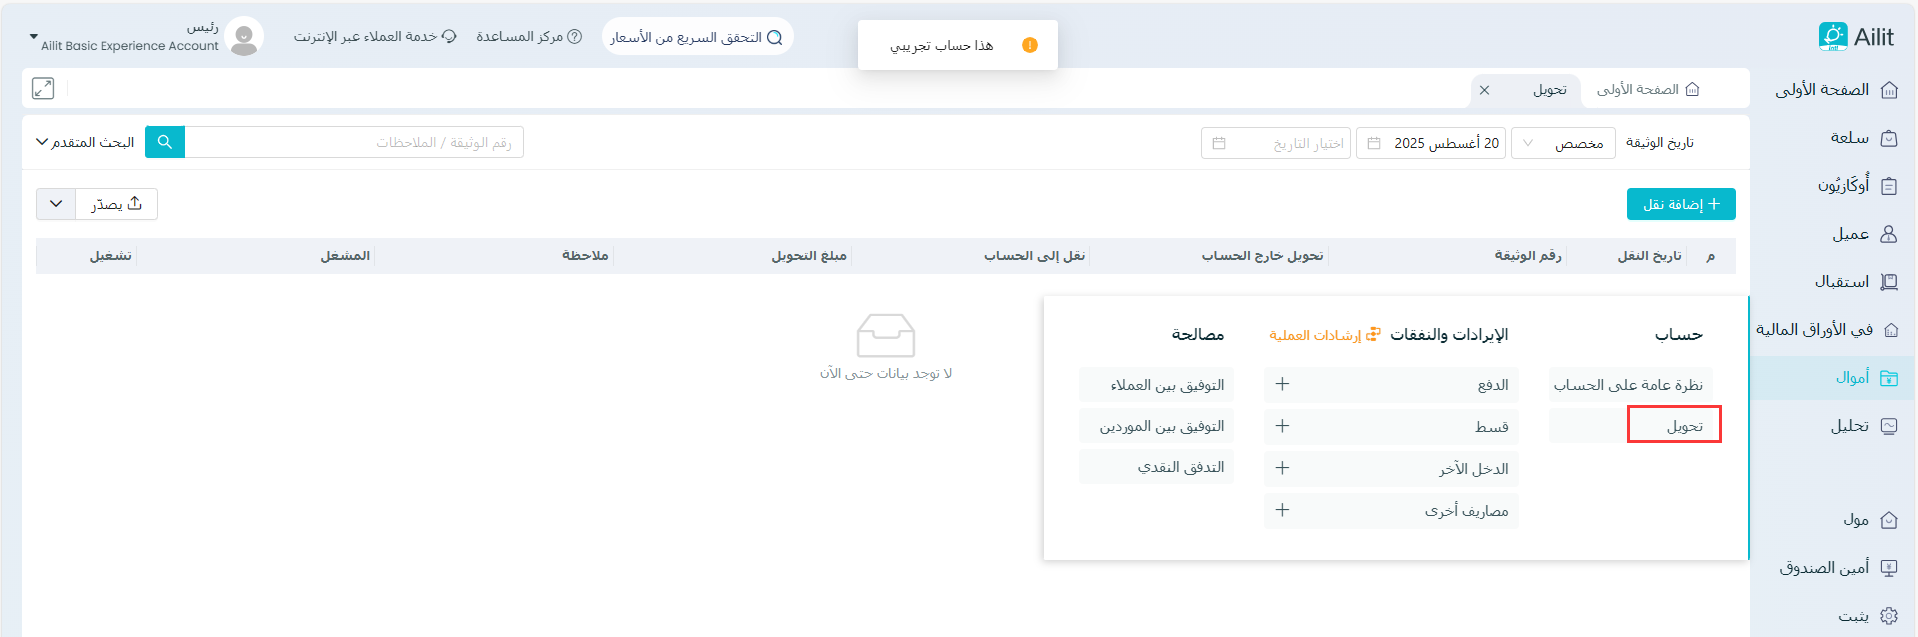The height and width of the screenshot is (637, 1918).
Task: Open the end date picker field
Action: click(1276, 143)
